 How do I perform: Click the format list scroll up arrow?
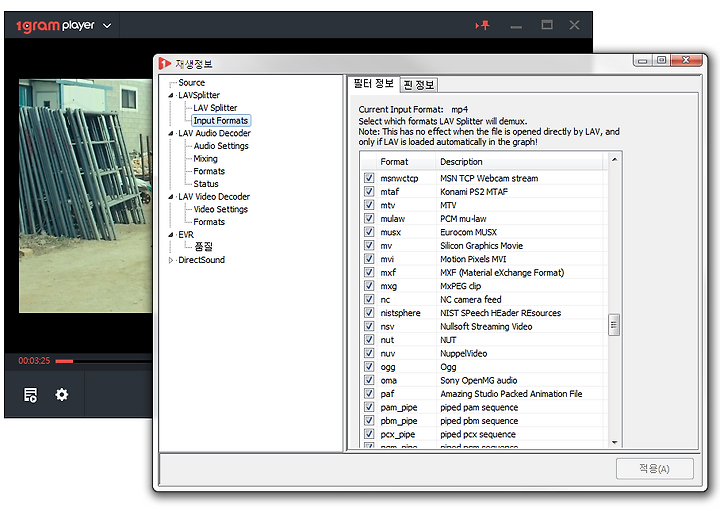(x=614, y=160)
